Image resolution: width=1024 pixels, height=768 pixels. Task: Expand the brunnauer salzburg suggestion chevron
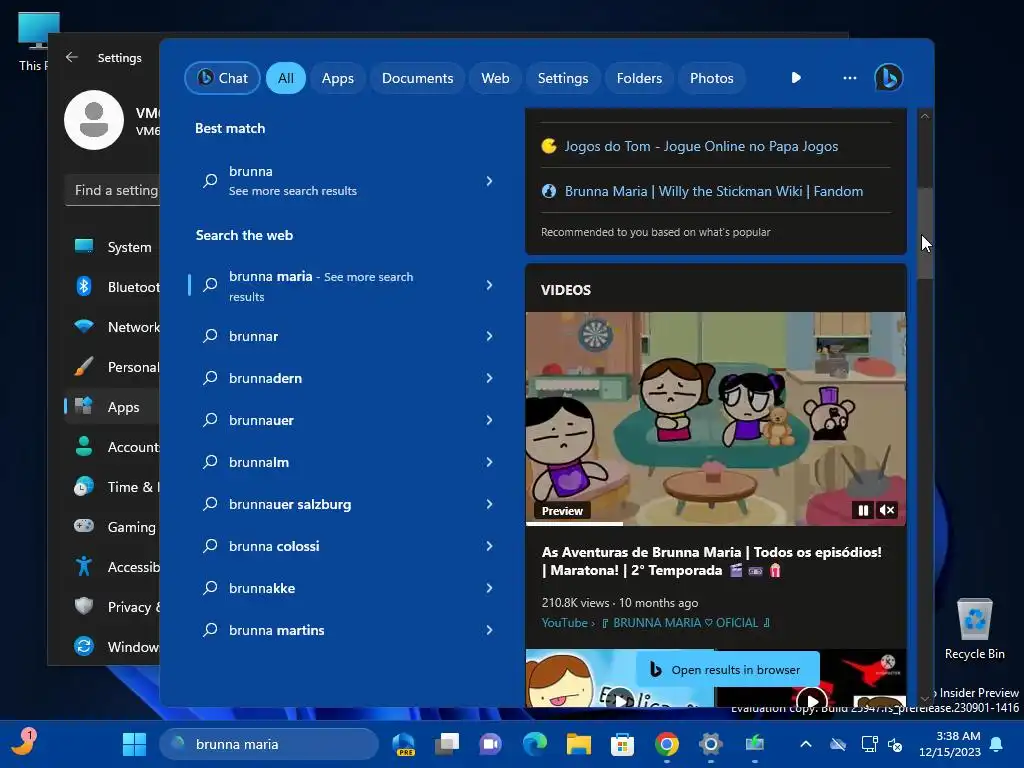489,504
